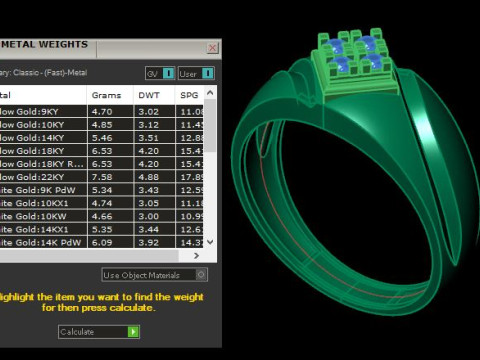
Task: Select the White Gold:14KX1 row
Action: tap(102, 229)
